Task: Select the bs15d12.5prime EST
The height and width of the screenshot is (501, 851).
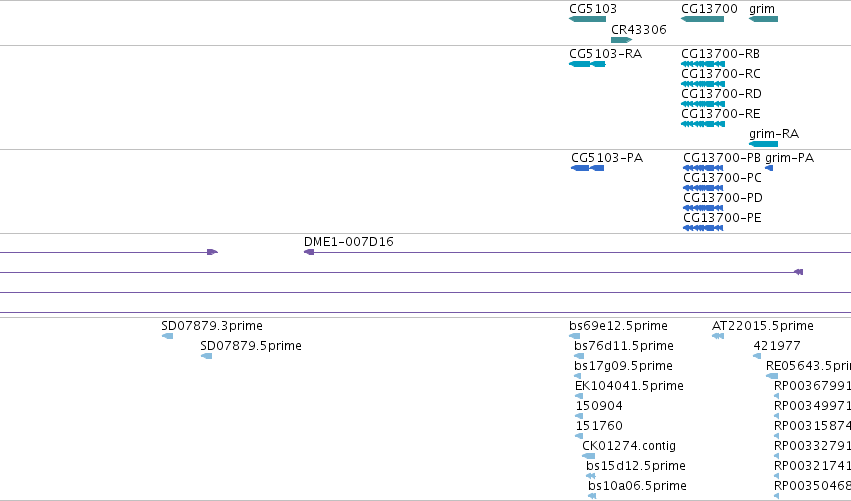Action: [x=636, y=466]
